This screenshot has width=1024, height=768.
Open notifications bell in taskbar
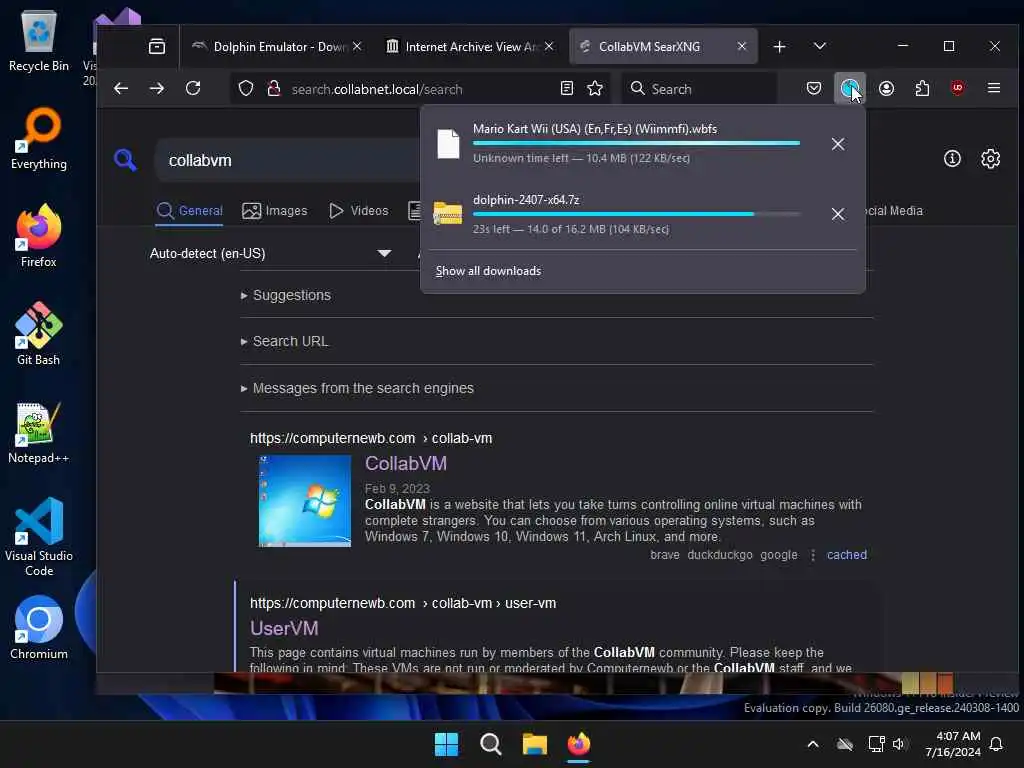coord(996,744)
